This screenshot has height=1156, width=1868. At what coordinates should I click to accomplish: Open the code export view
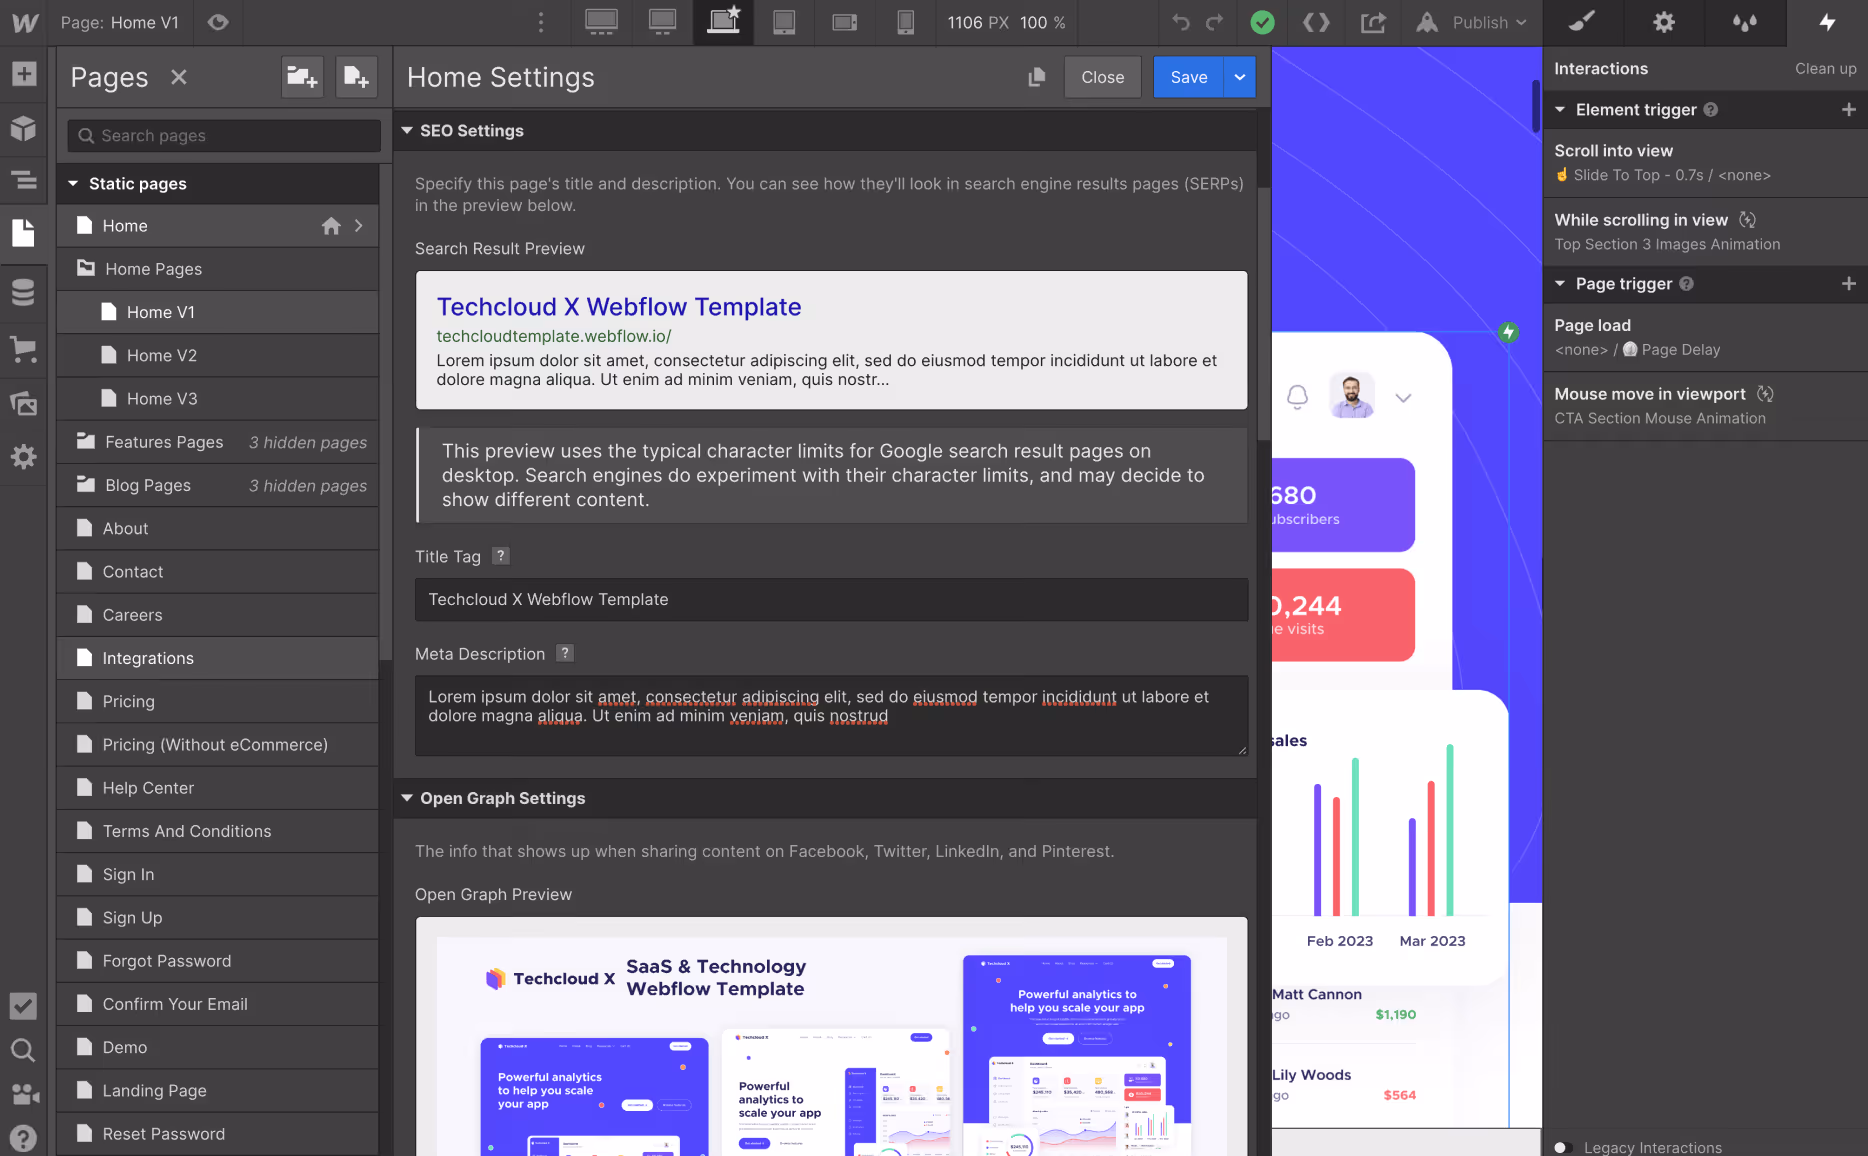coord(1316,22)
